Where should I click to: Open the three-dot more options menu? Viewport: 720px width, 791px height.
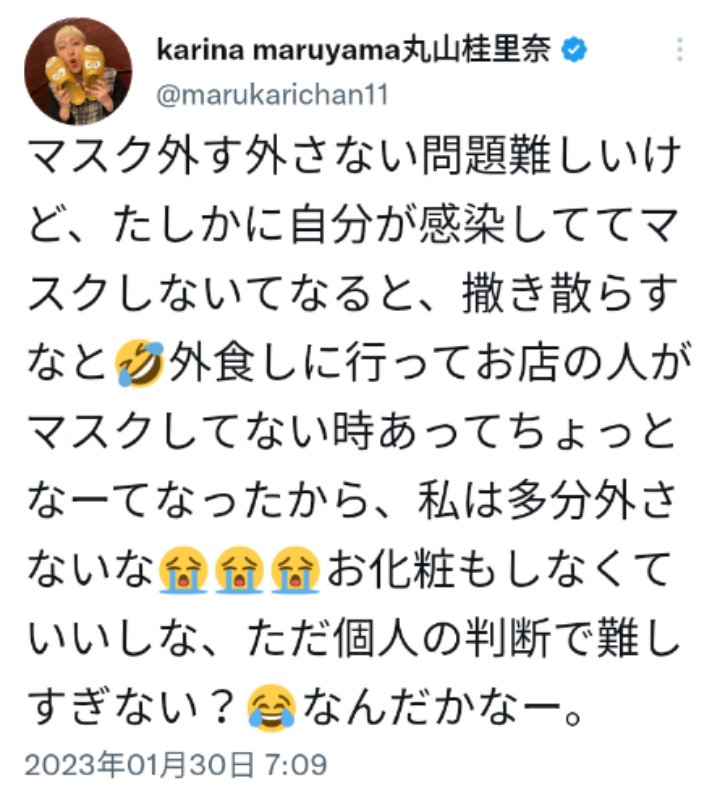point(680,49)
